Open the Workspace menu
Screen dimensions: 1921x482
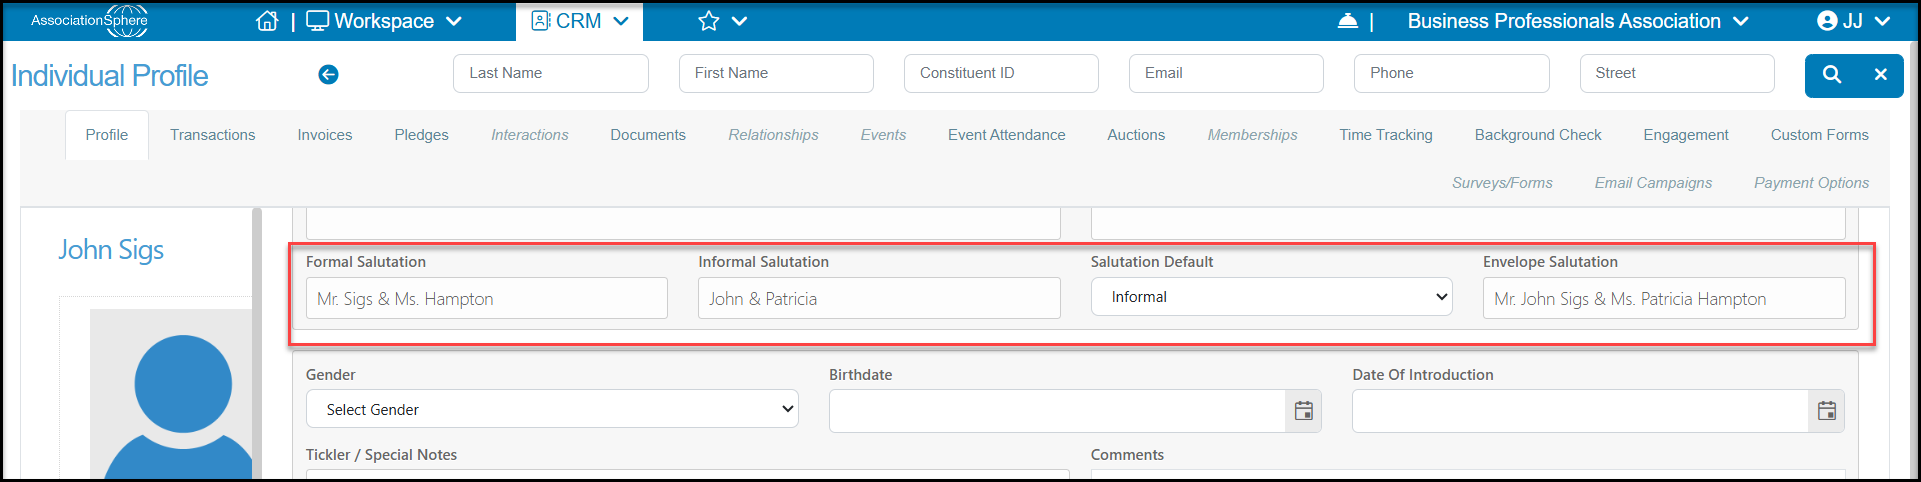[x=384, y=21]
